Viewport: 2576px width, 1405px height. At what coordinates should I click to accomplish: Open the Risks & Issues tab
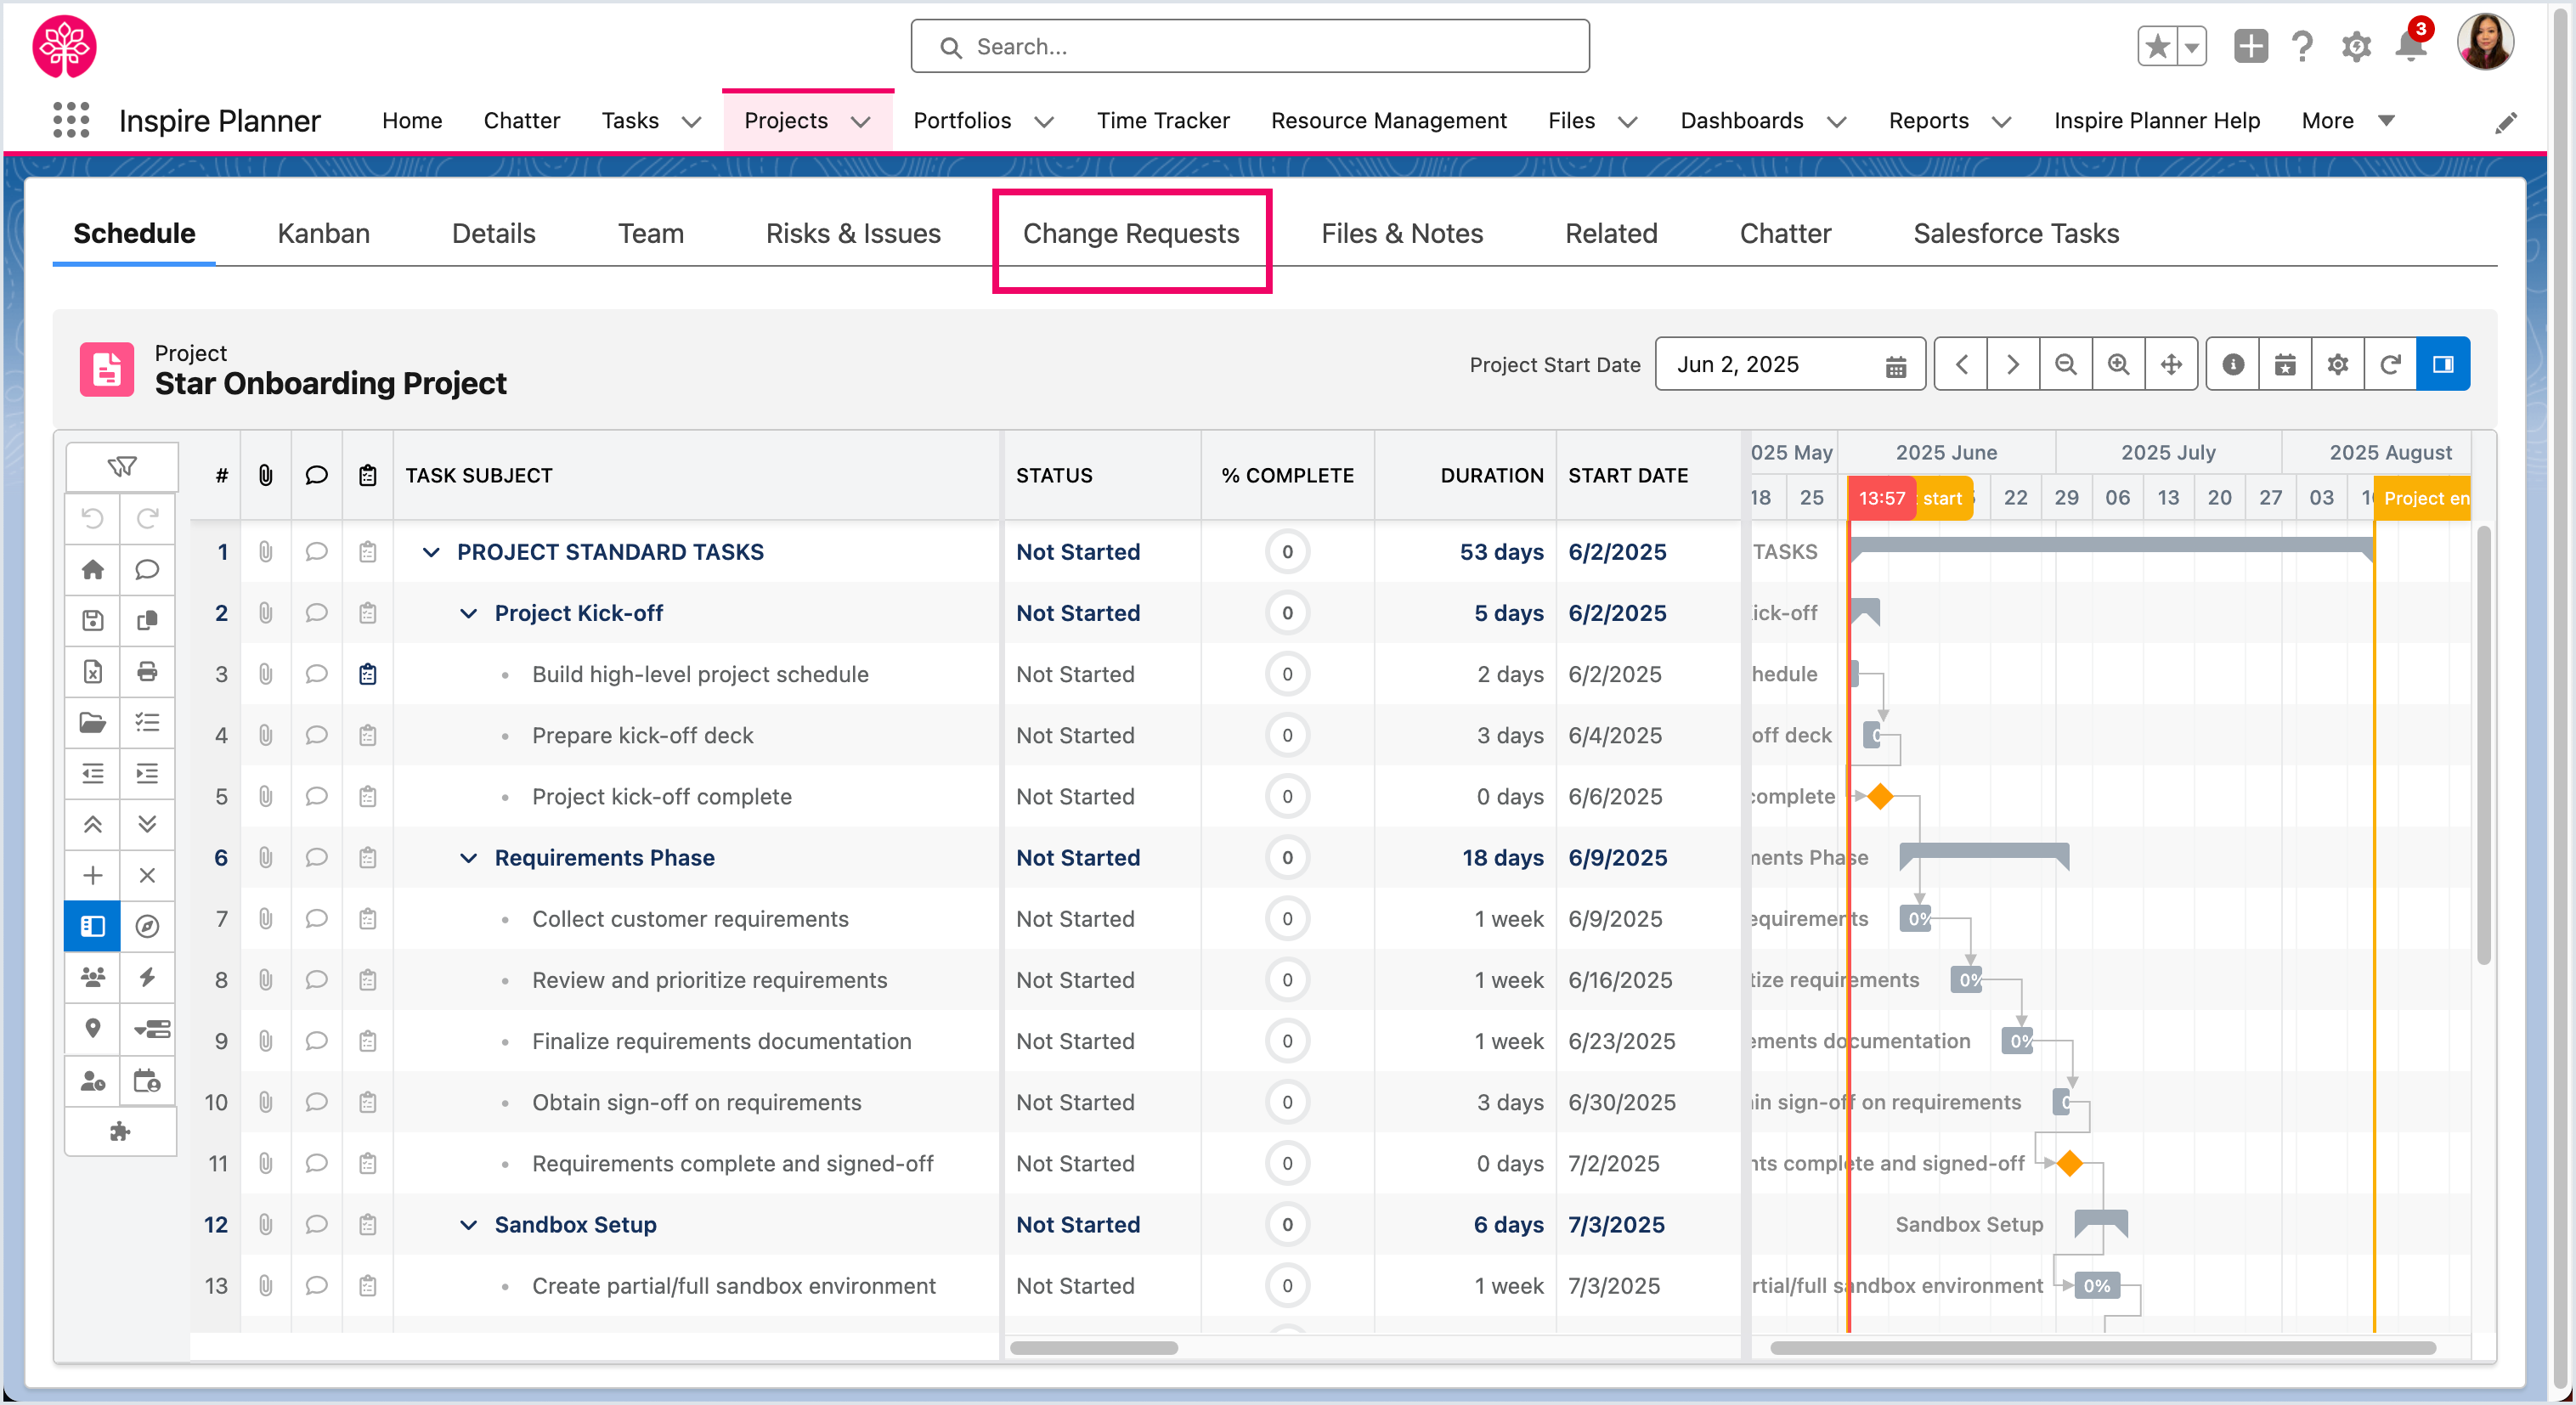pos(853,233)
